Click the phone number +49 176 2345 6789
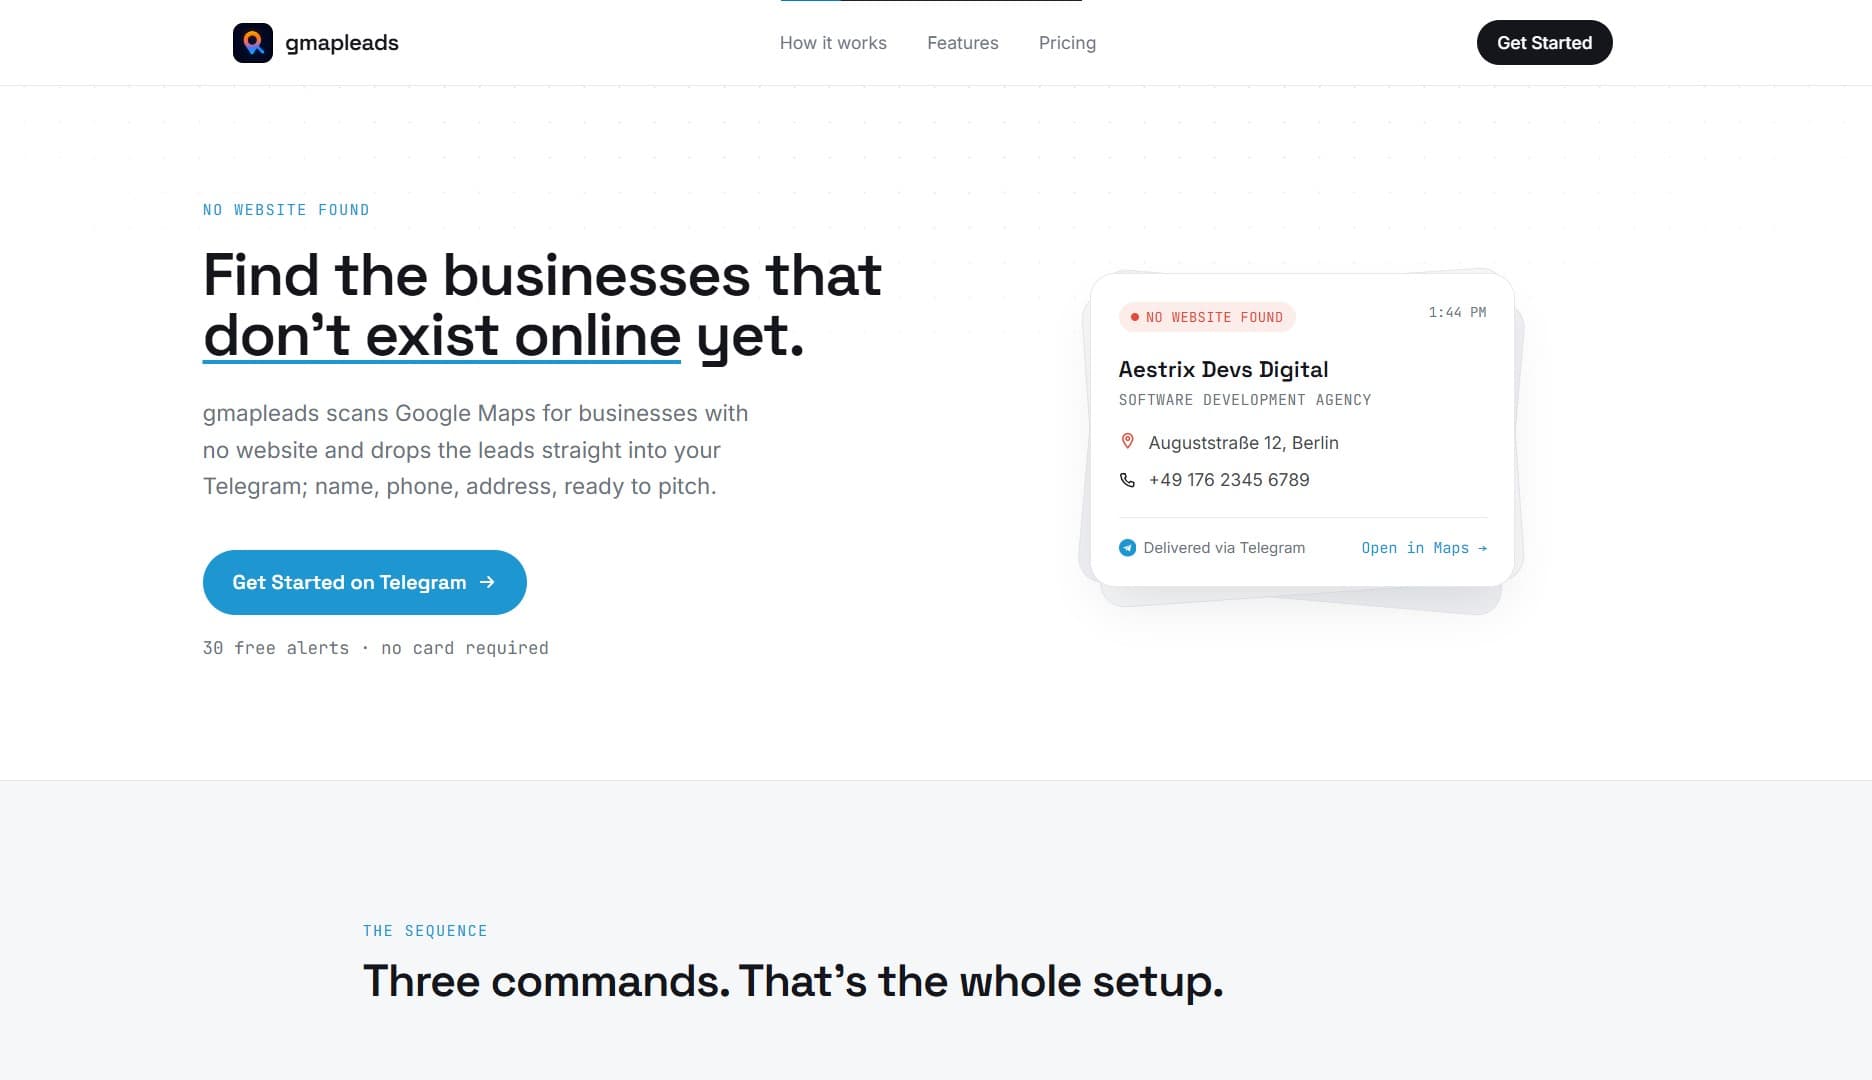 1229,480
